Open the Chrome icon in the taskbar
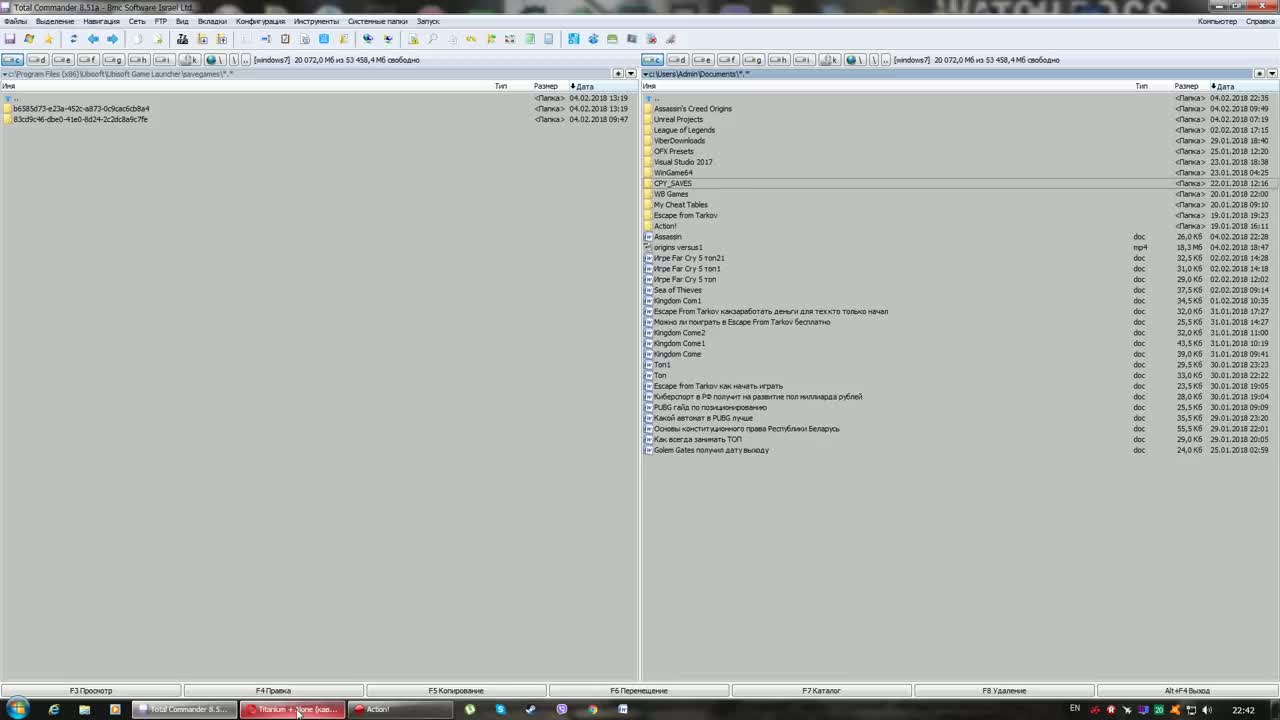1280x720 pixels. 592,710
